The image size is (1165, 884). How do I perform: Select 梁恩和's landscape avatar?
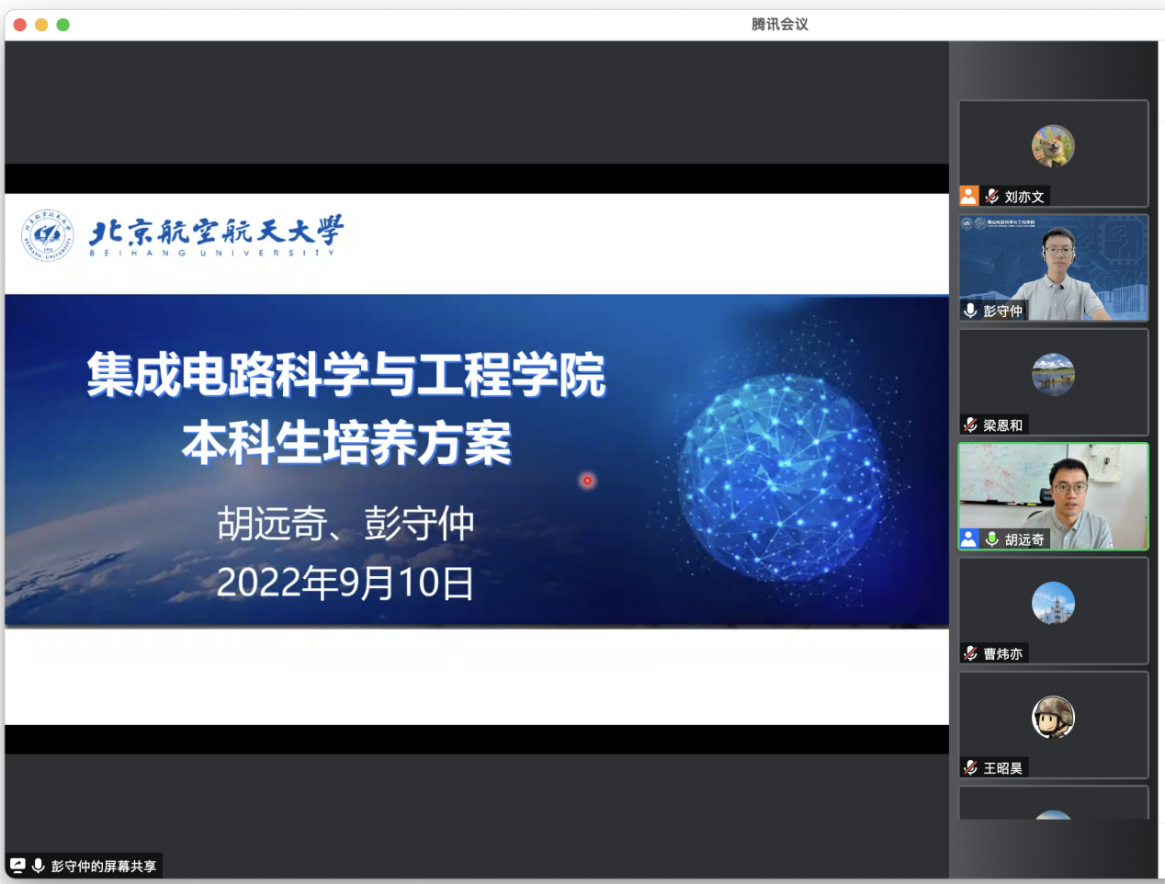point(1053,374)
